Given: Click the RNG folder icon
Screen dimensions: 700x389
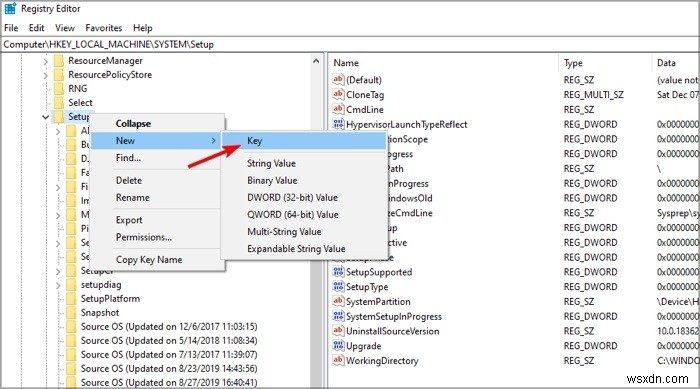Looking at the screenshot, I should pos(58,89).
